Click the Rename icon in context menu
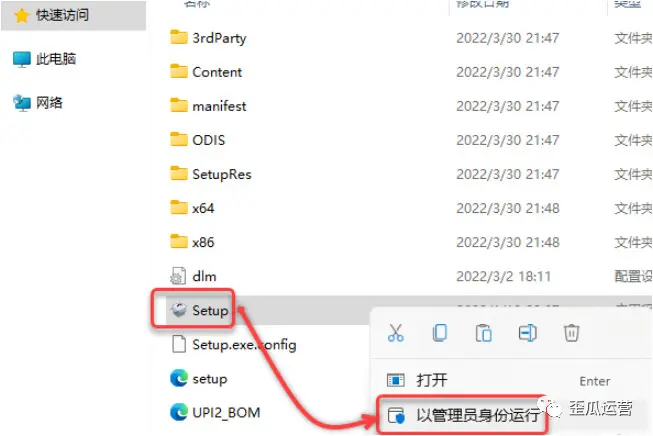Screen dimensions: 653x436 (x=527, y=333)
